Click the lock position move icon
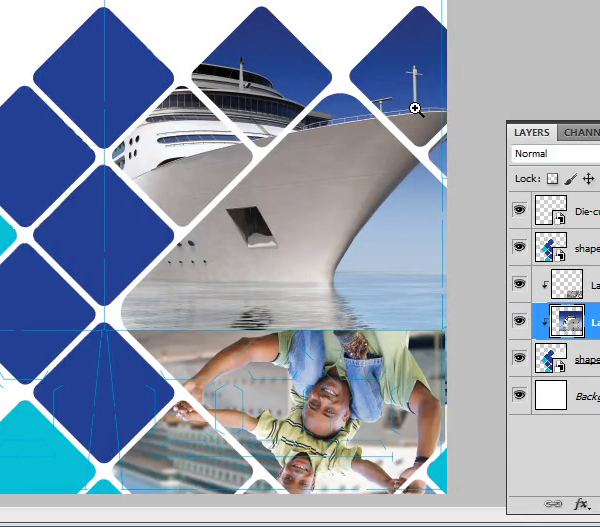 [x=588, y=179]
